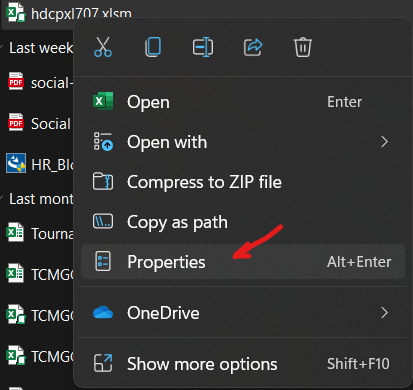413x390 pixels.
Task: Collapse the Last month group
Action: pyautogui.click(x=2, y=199)
